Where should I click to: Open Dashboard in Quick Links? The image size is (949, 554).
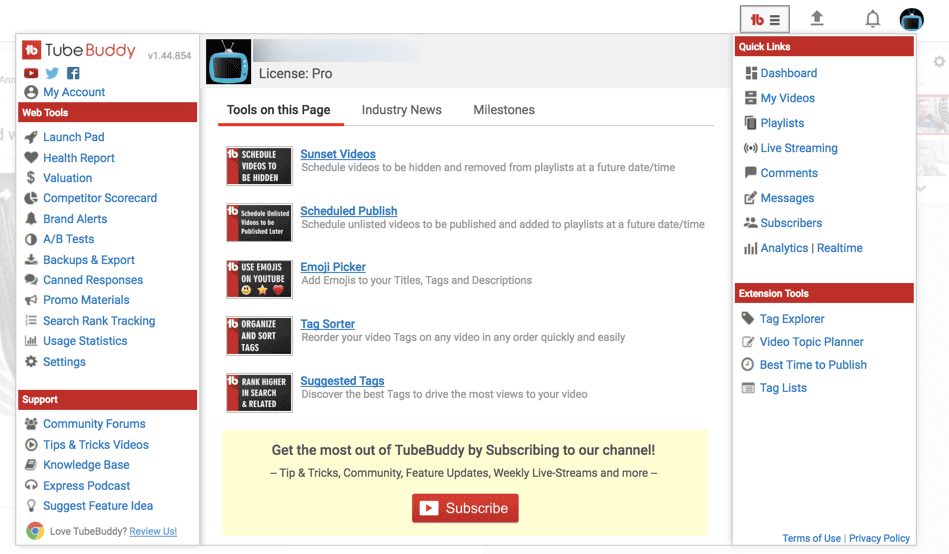[x=789, y=73]
